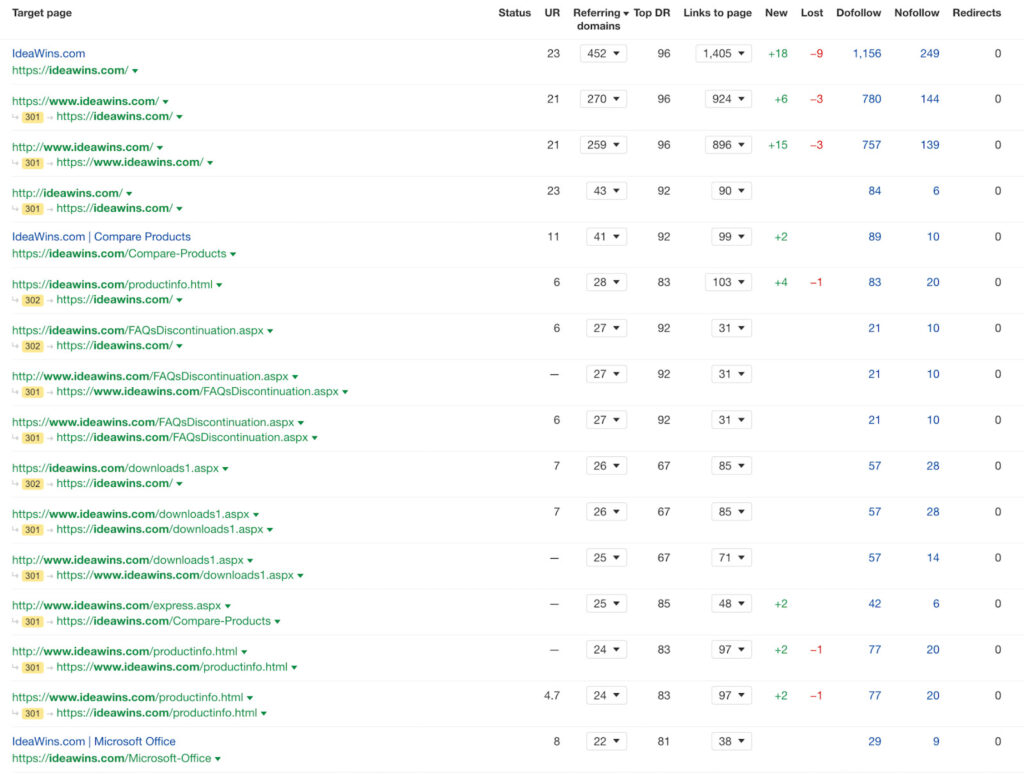Click the +4 new links value
Screen dimensions: 1024x775
(780, 282)
